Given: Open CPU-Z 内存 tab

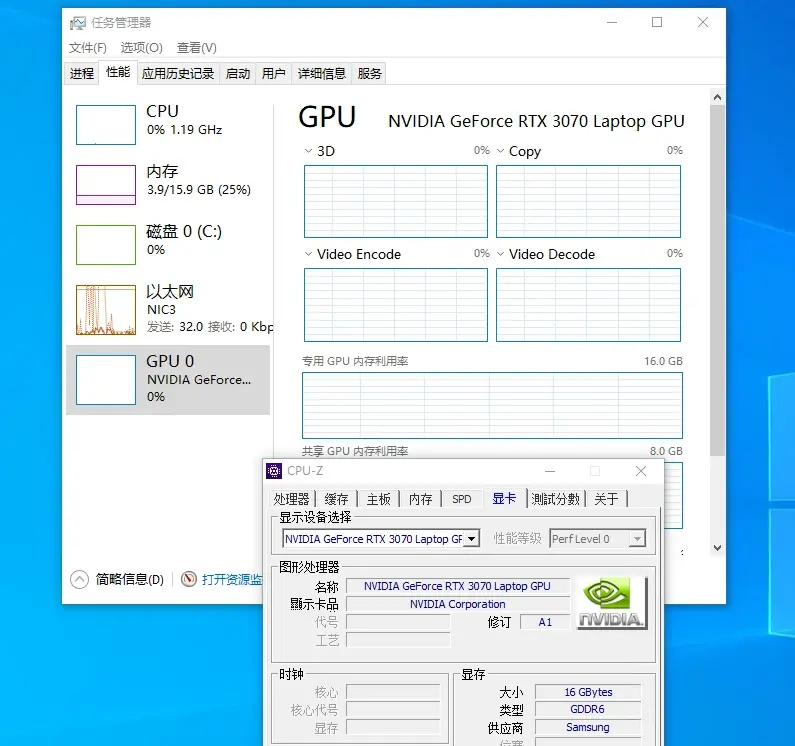Looking at the screenshot, I should 421,499.
